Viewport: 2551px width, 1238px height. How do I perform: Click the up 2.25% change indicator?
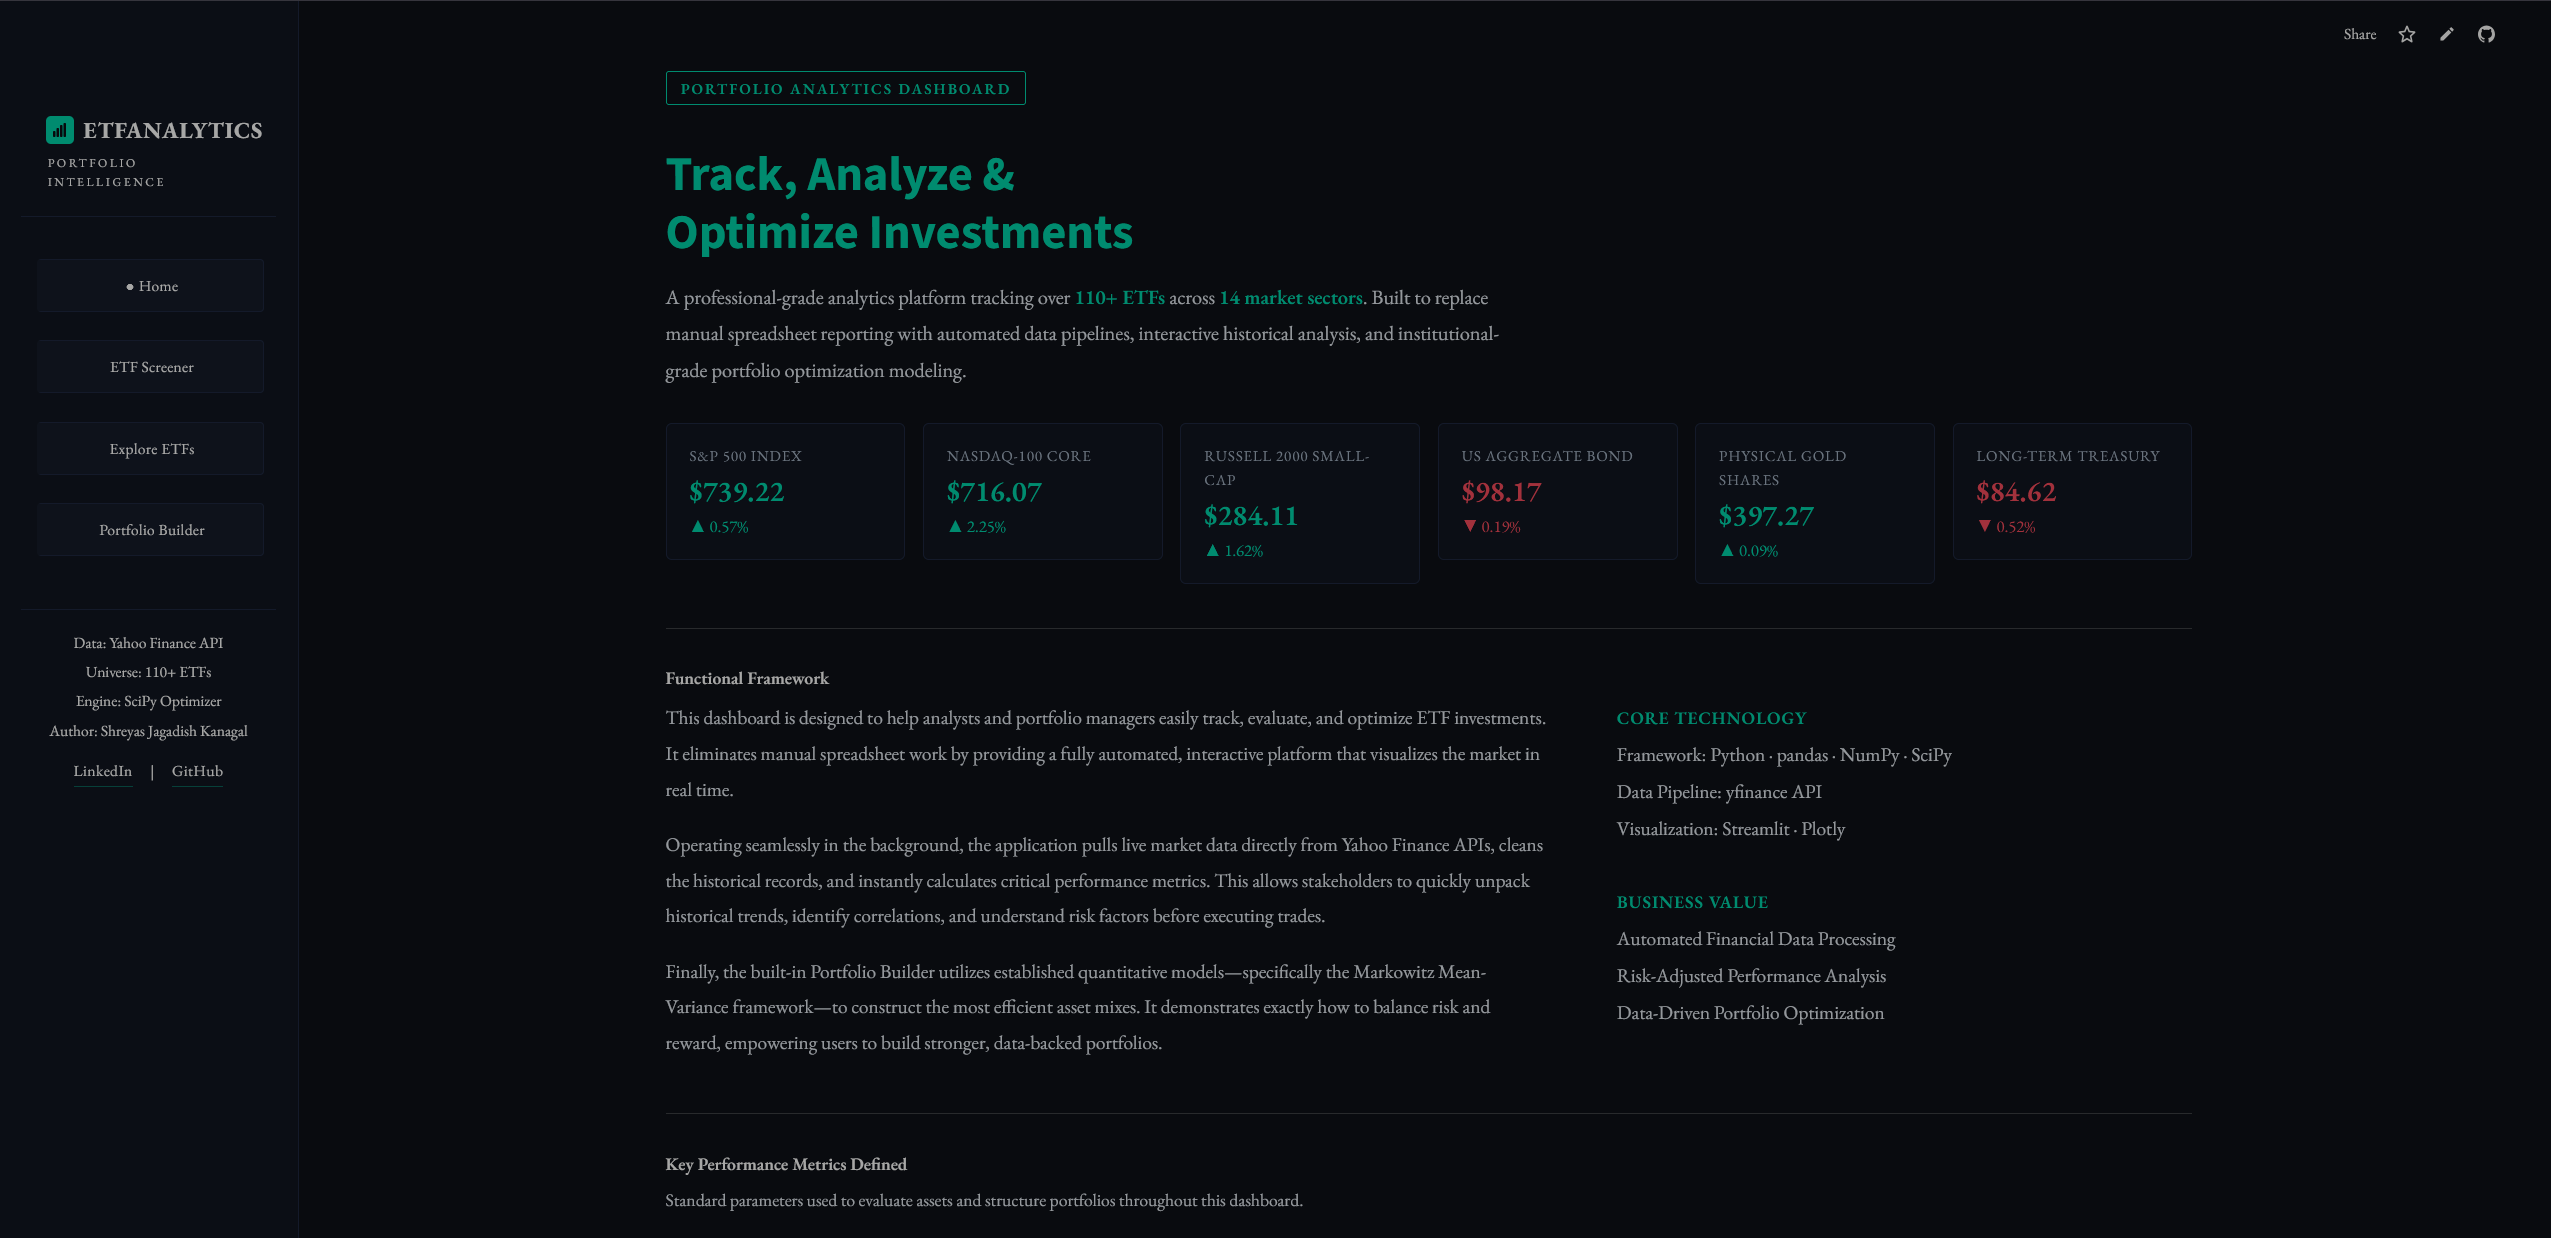click(977, 527)
